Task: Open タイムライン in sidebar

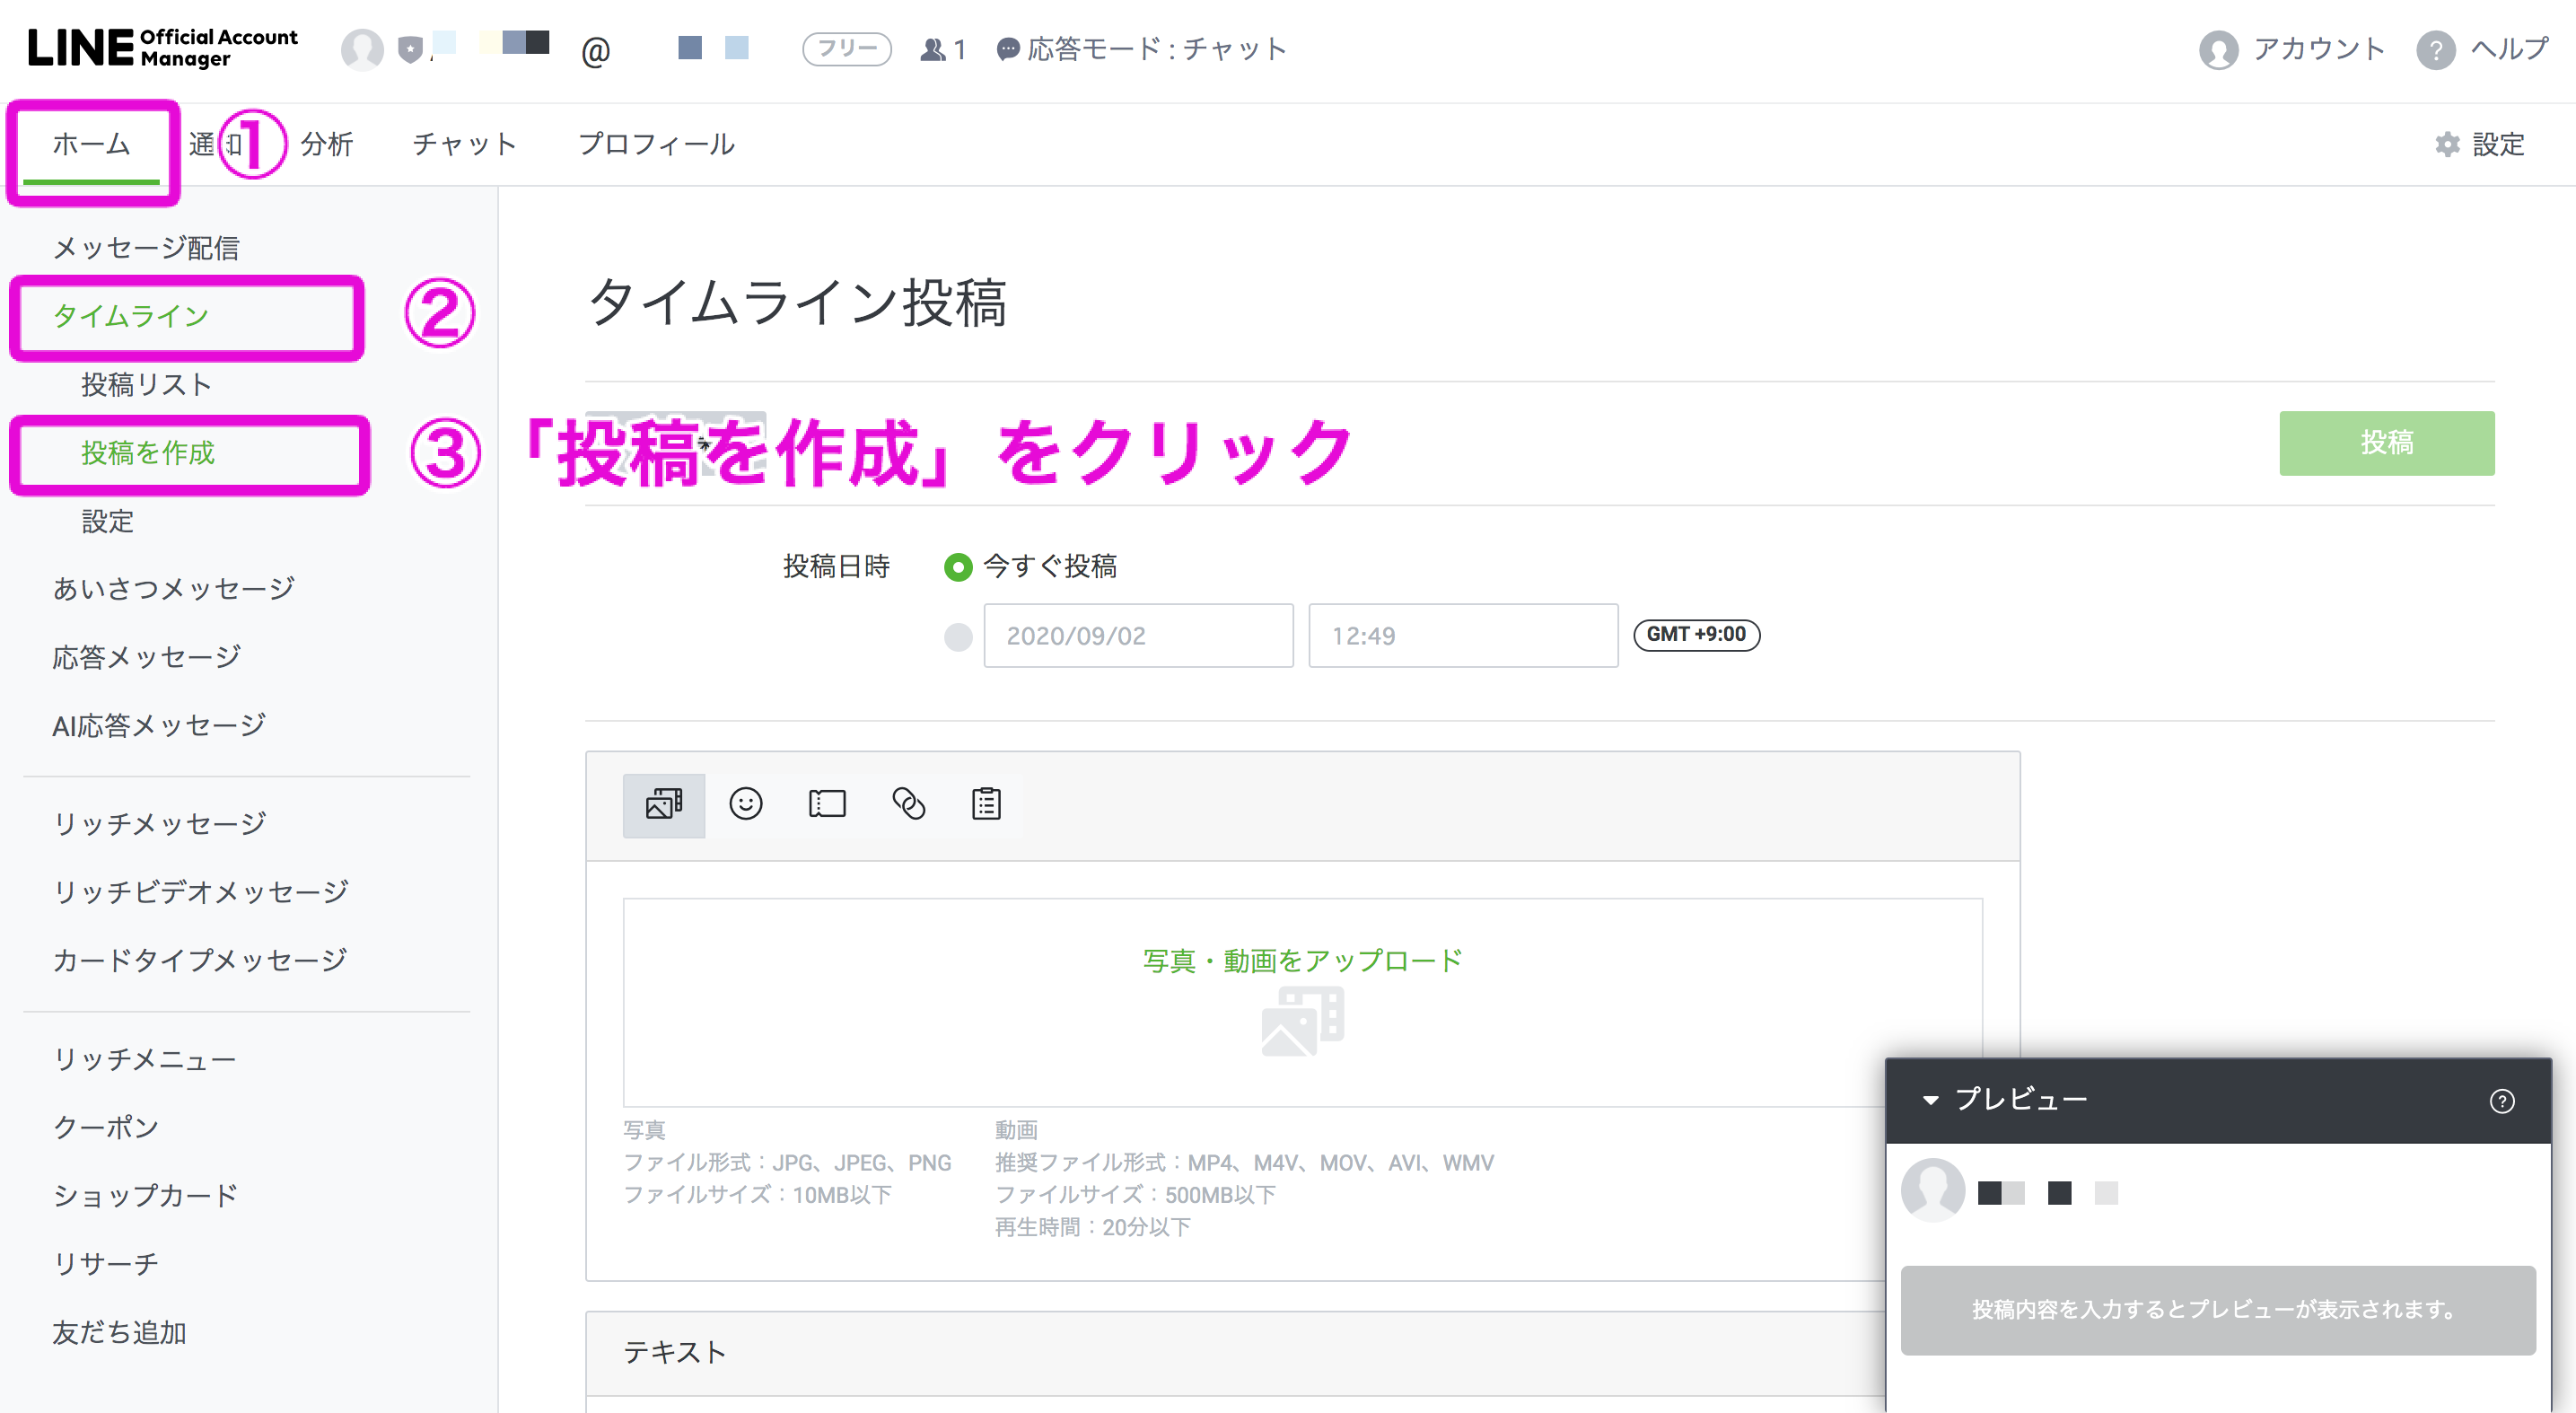Action: click(130, 316)
